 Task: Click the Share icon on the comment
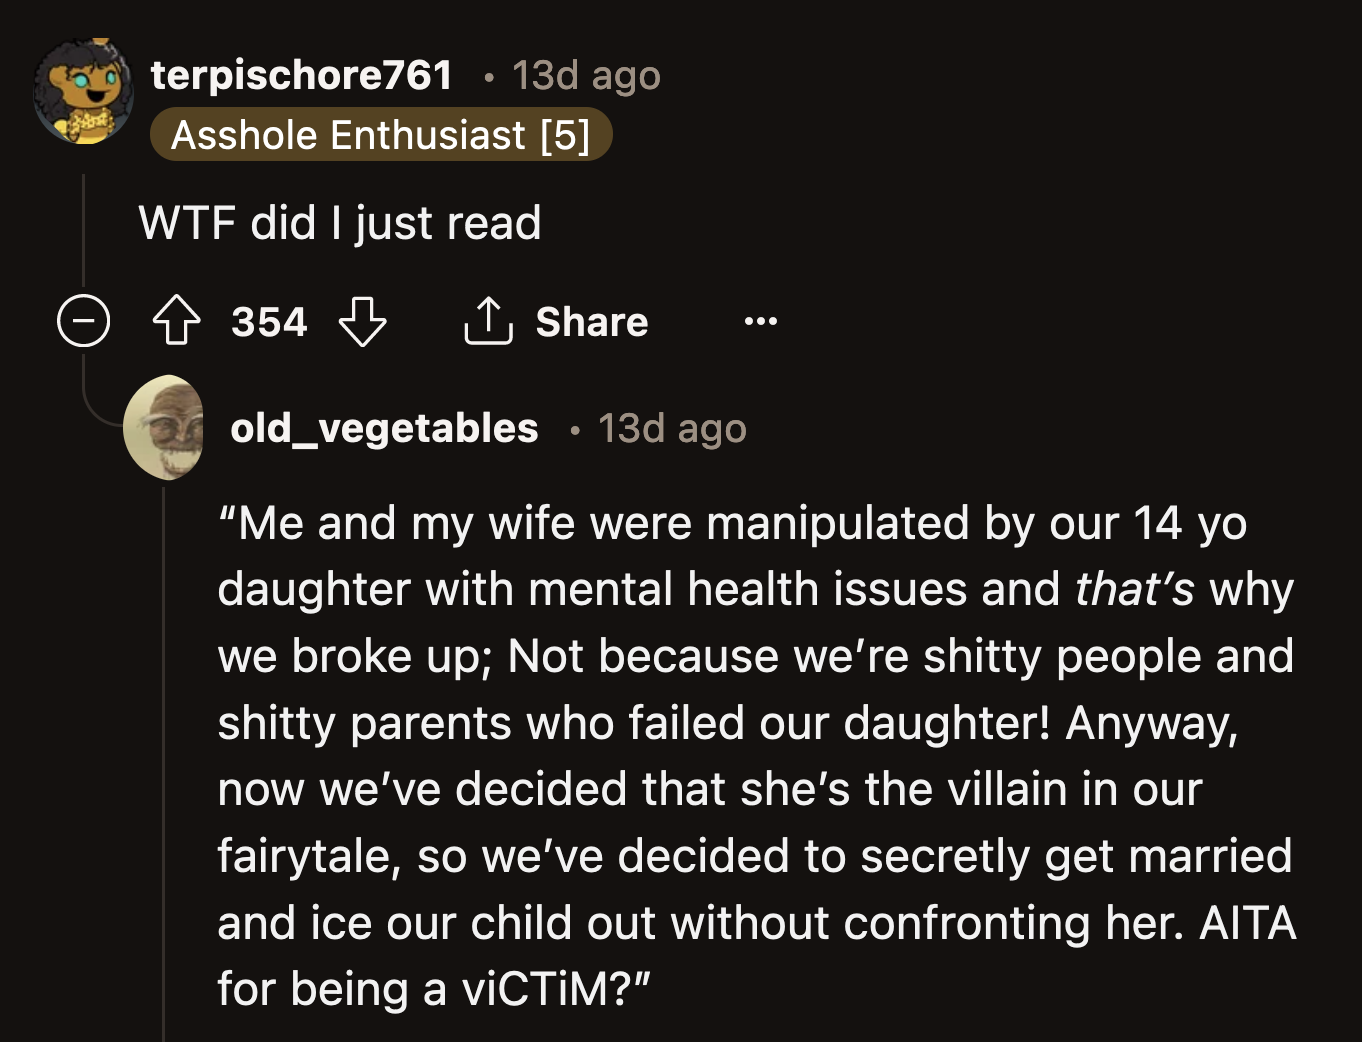click(x=490, y=321)
